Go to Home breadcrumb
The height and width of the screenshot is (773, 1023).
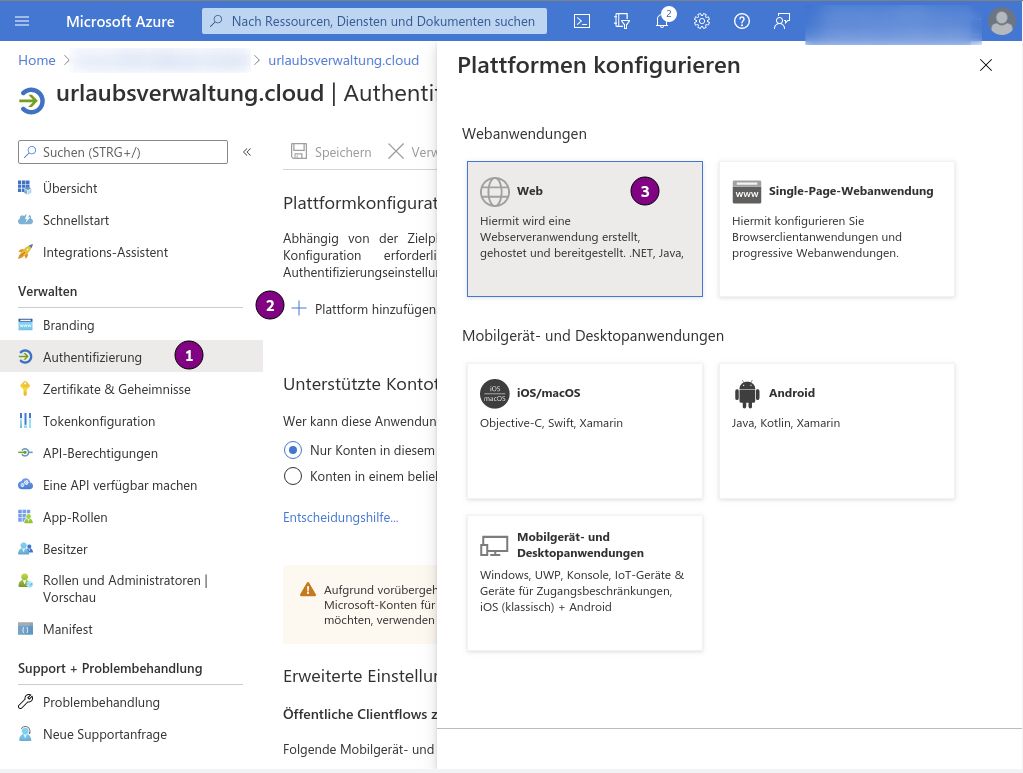(37, 60)
